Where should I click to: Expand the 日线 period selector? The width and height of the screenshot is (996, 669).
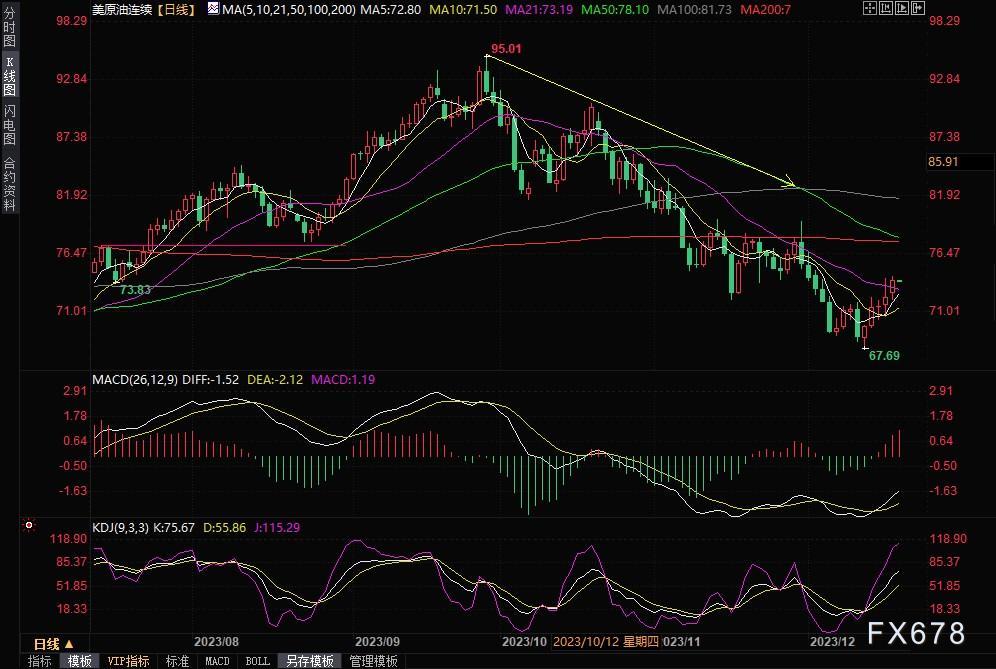tap(53, 644)
